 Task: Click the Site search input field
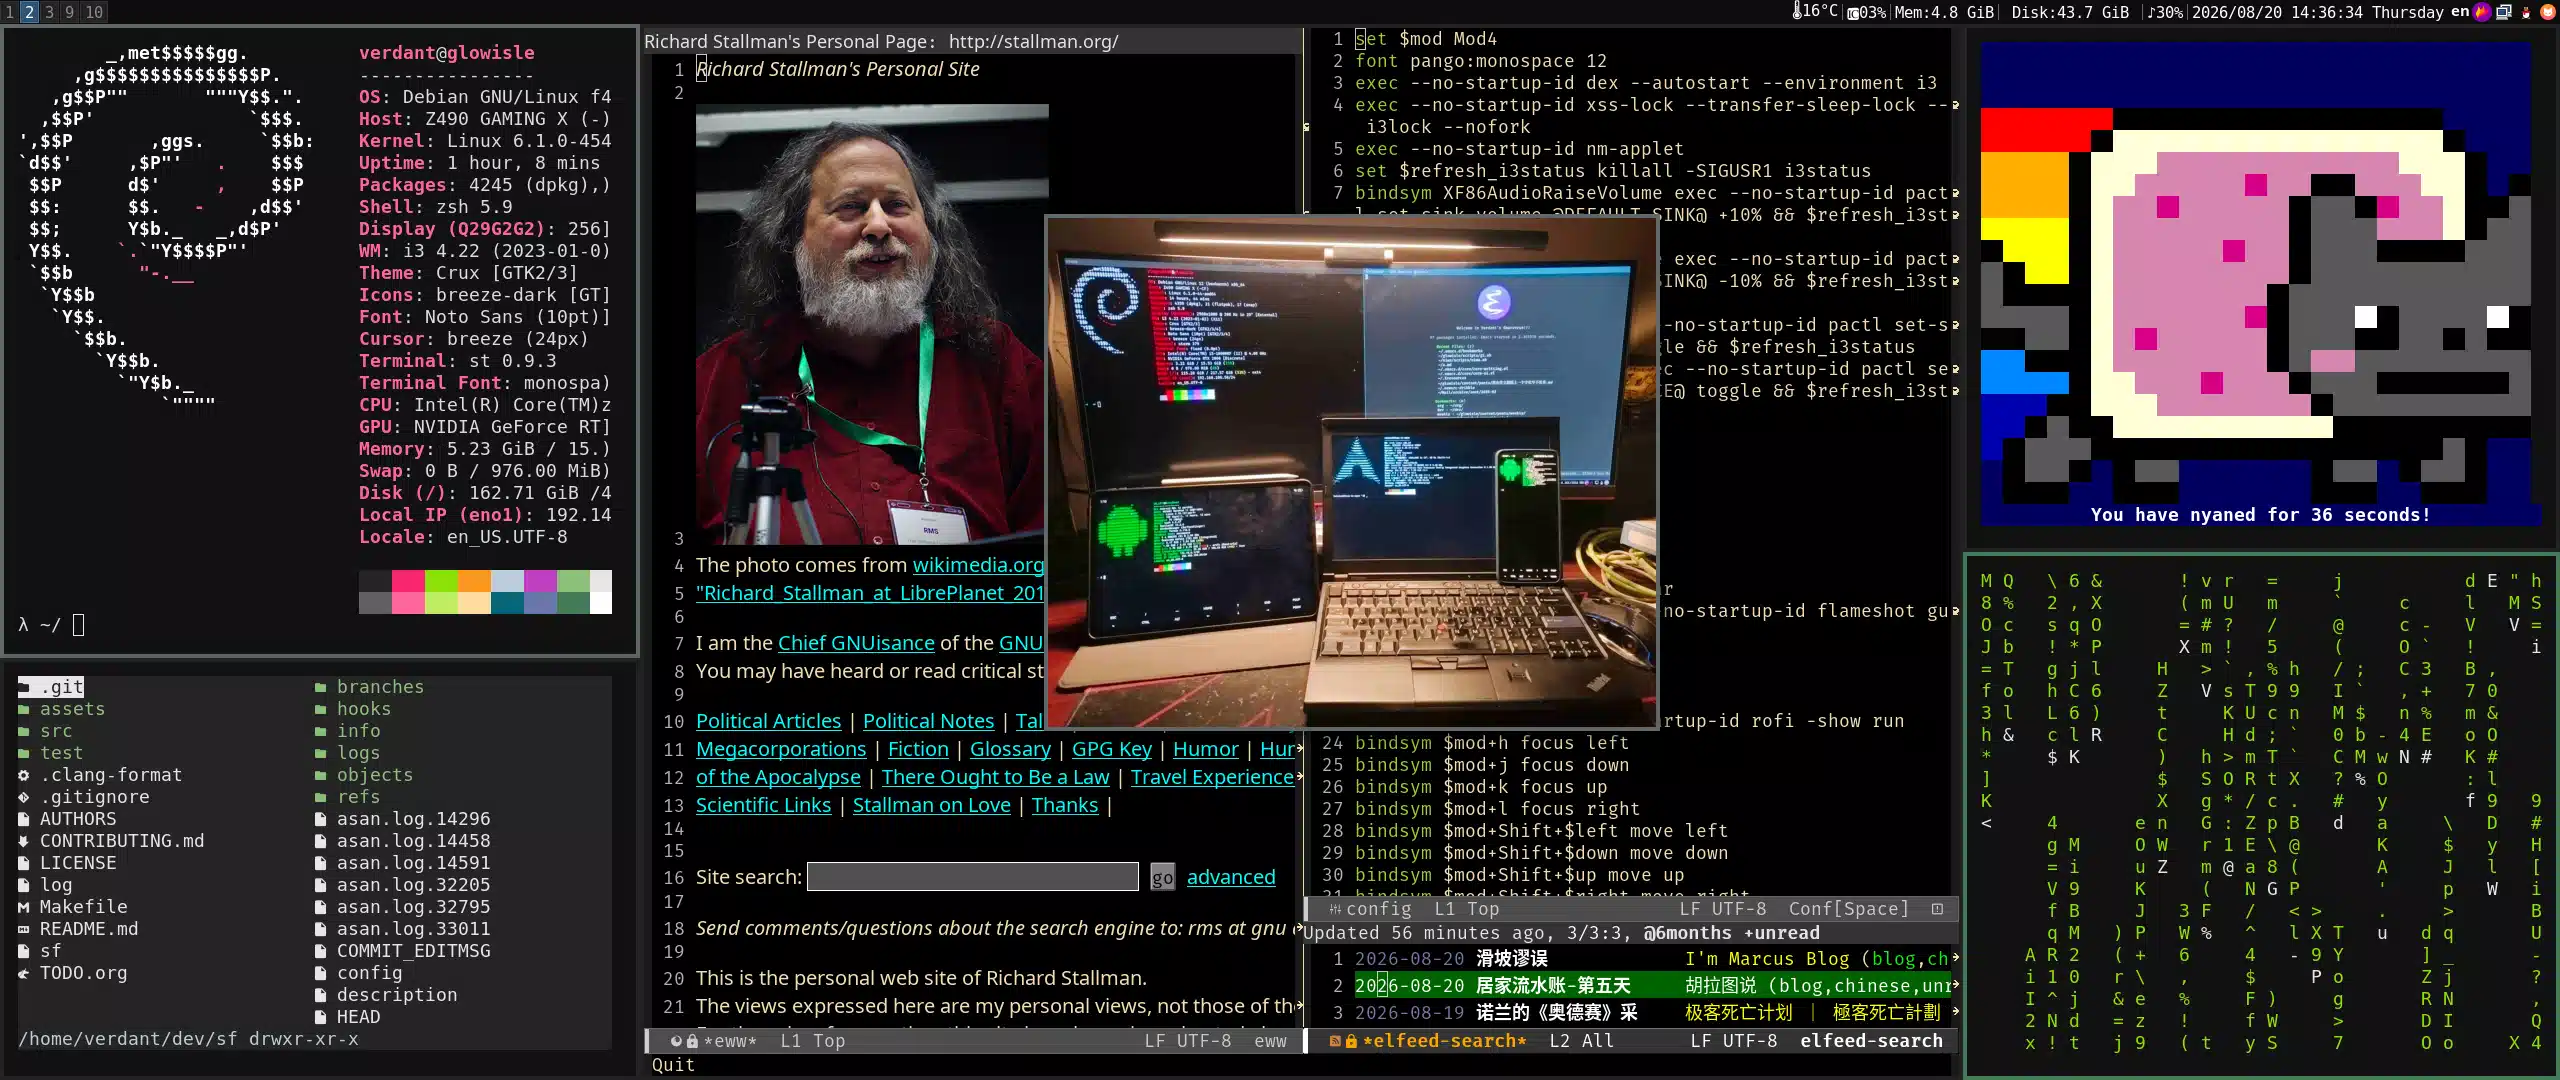coord(973,877)
